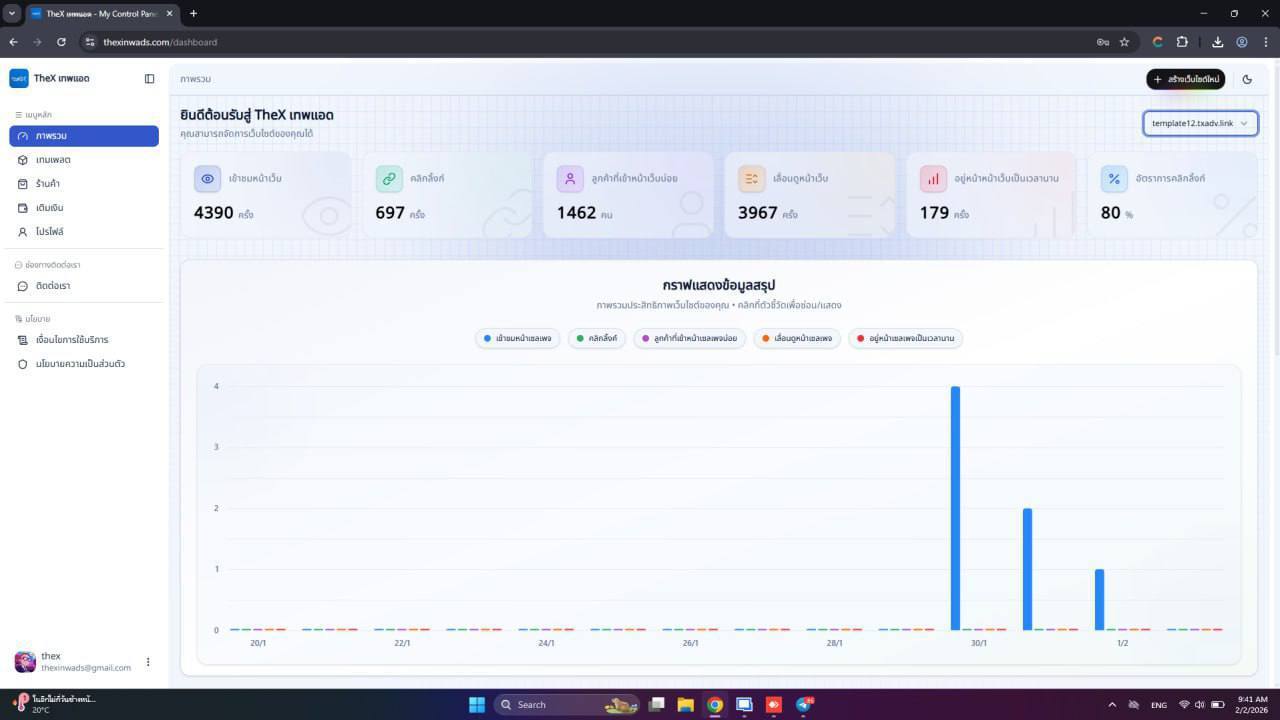Screen dimensions: 1280x720
Task: Toggle the blue เข้าชมหน้าแลนเพจ chart series
Action: click(517, 339)
